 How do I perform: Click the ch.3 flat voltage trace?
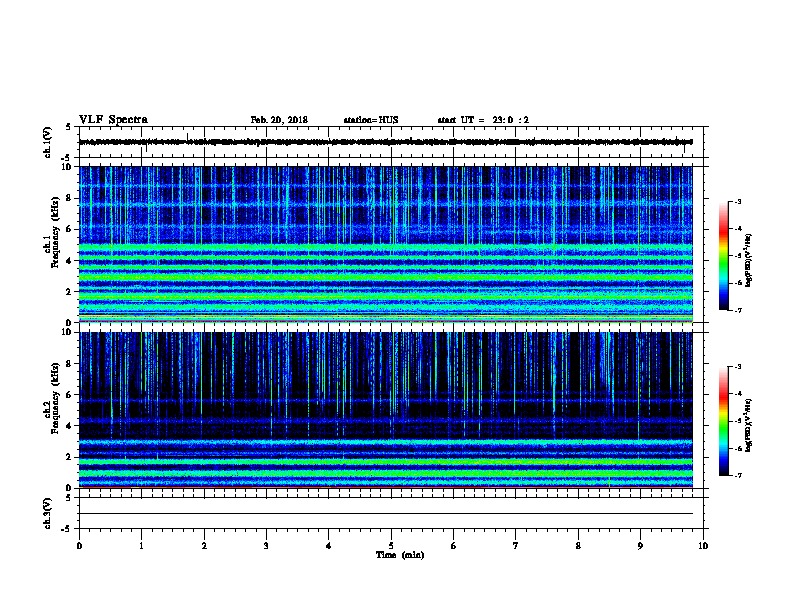click(x=386, y=514)
